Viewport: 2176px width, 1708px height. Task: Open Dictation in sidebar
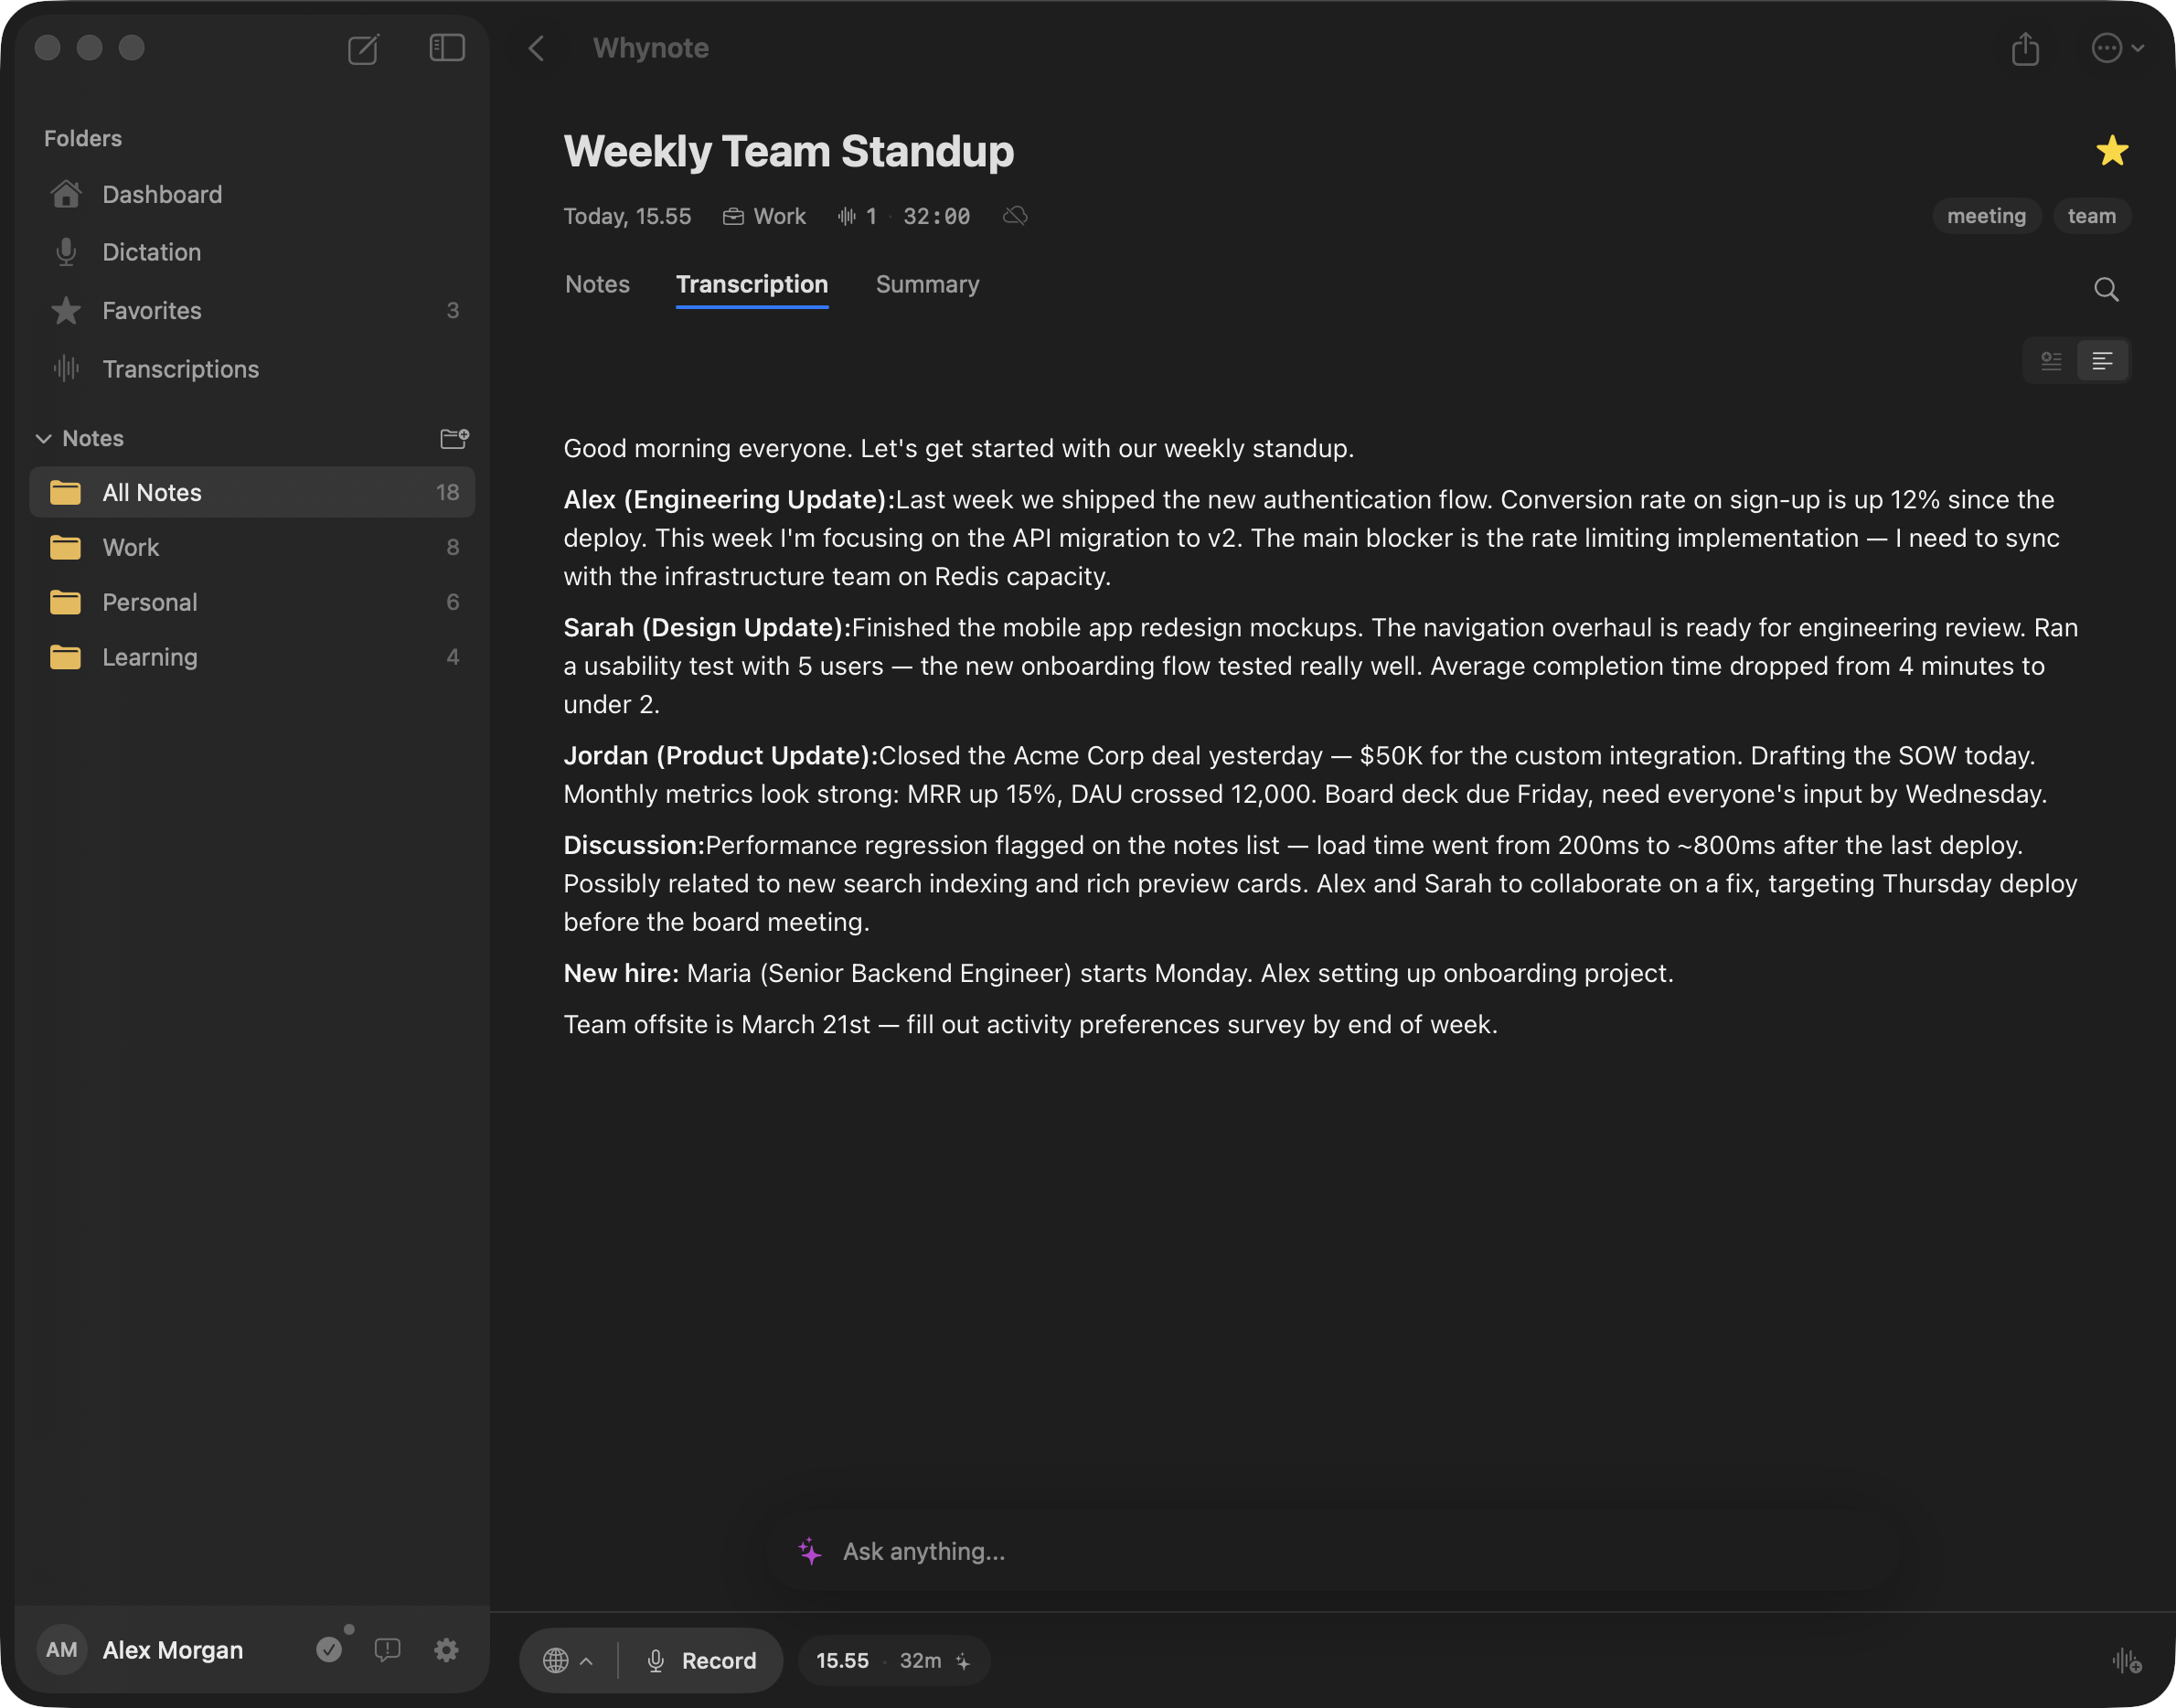[252, 252]
